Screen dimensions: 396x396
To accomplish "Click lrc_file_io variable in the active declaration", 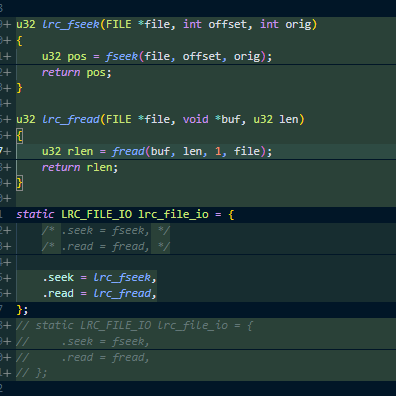I will 173,214.
